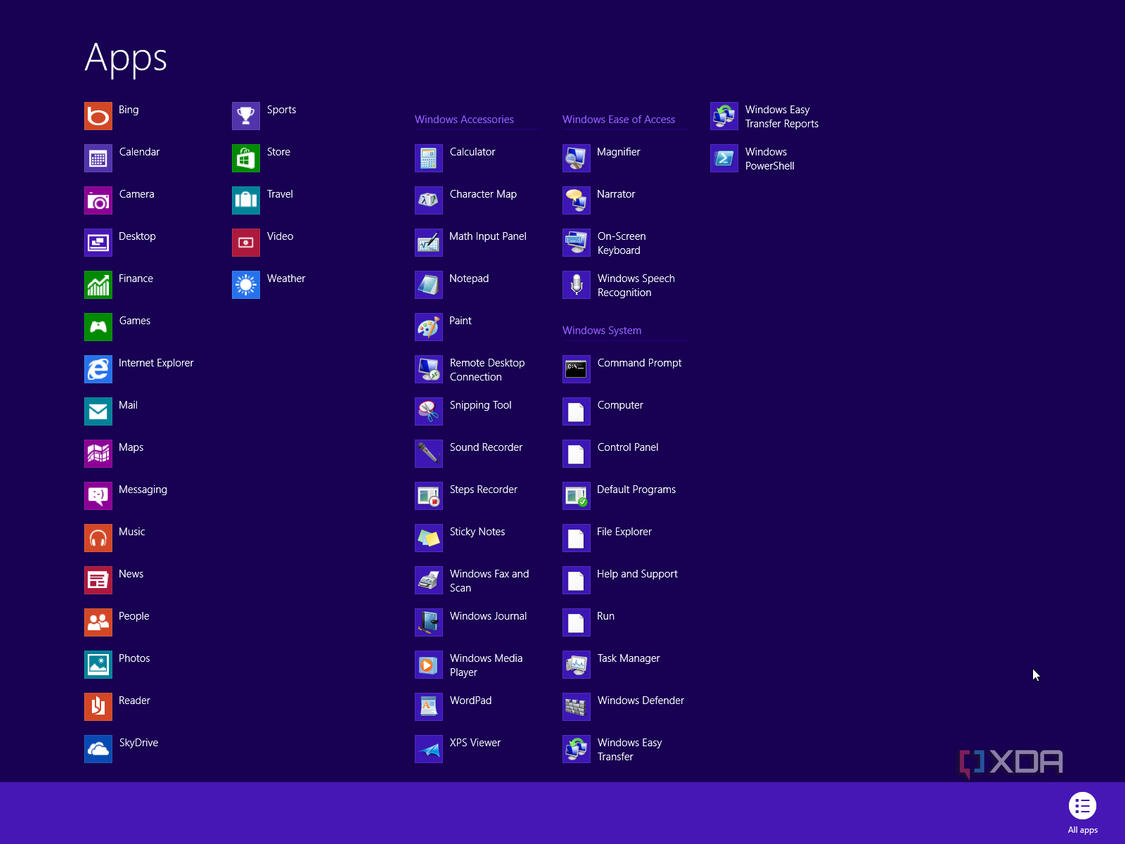Screen dimensions: 1125x844
Task: Open the Windows Easy Transfer Reports icon
Action: point(724,116)
